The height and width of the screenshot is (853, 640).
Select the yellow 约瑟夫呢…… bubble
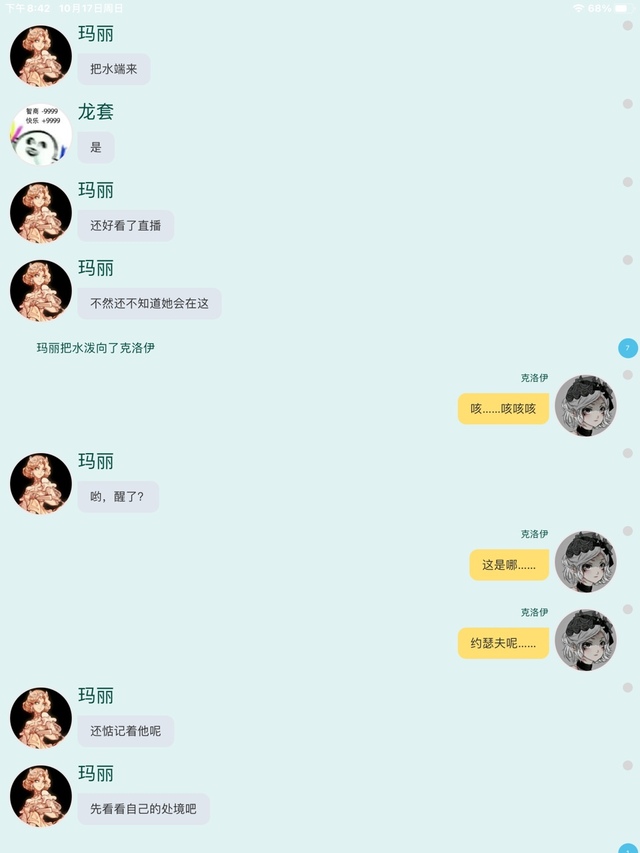tap(503, 644)
